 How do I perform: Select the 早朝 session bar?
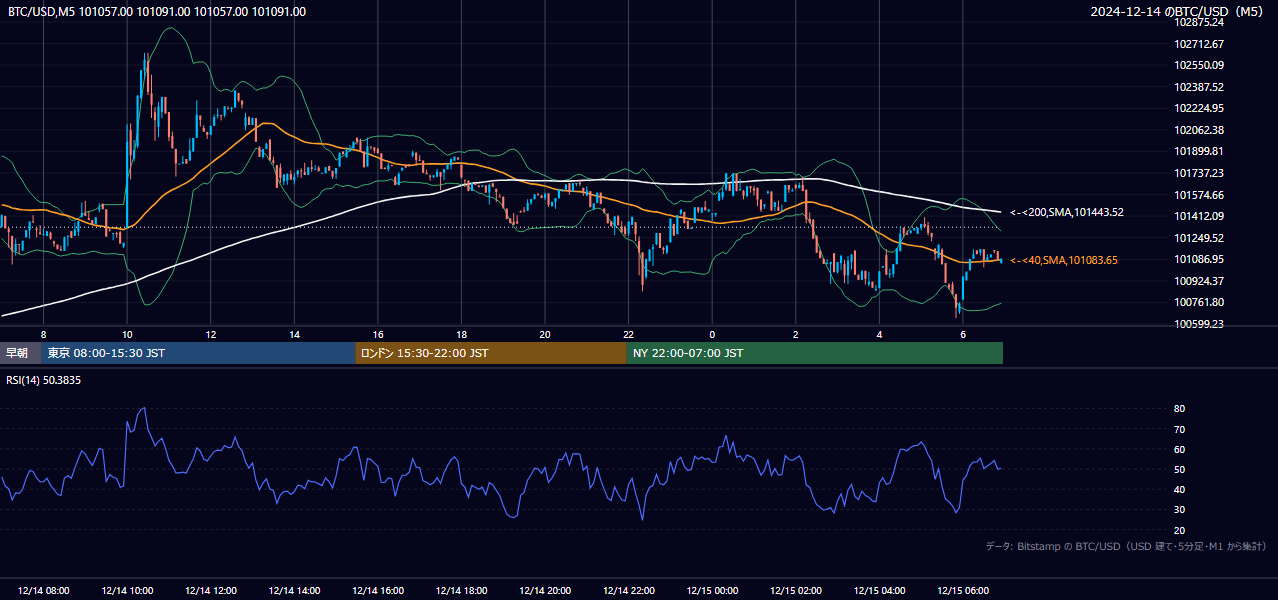pos(21,353)
